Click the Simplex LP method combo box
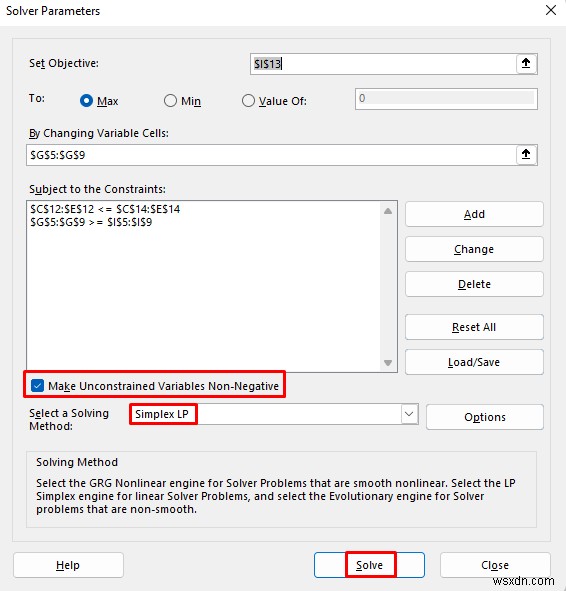 coord(274,414)
